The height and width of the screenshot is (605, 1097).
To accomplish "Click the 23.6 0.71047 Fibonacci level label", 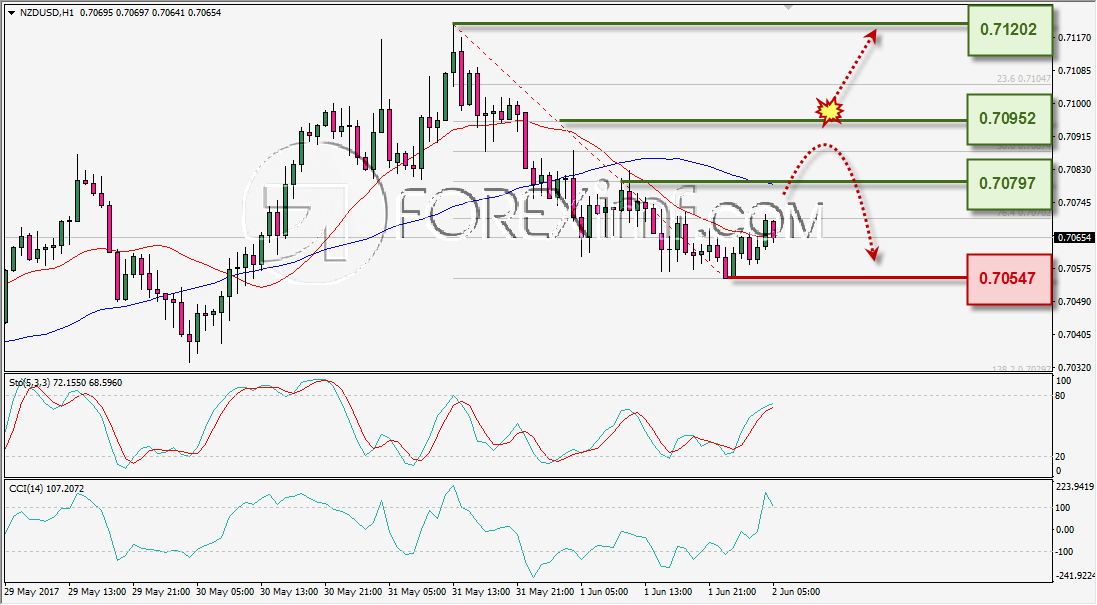I will (1024, 79).
